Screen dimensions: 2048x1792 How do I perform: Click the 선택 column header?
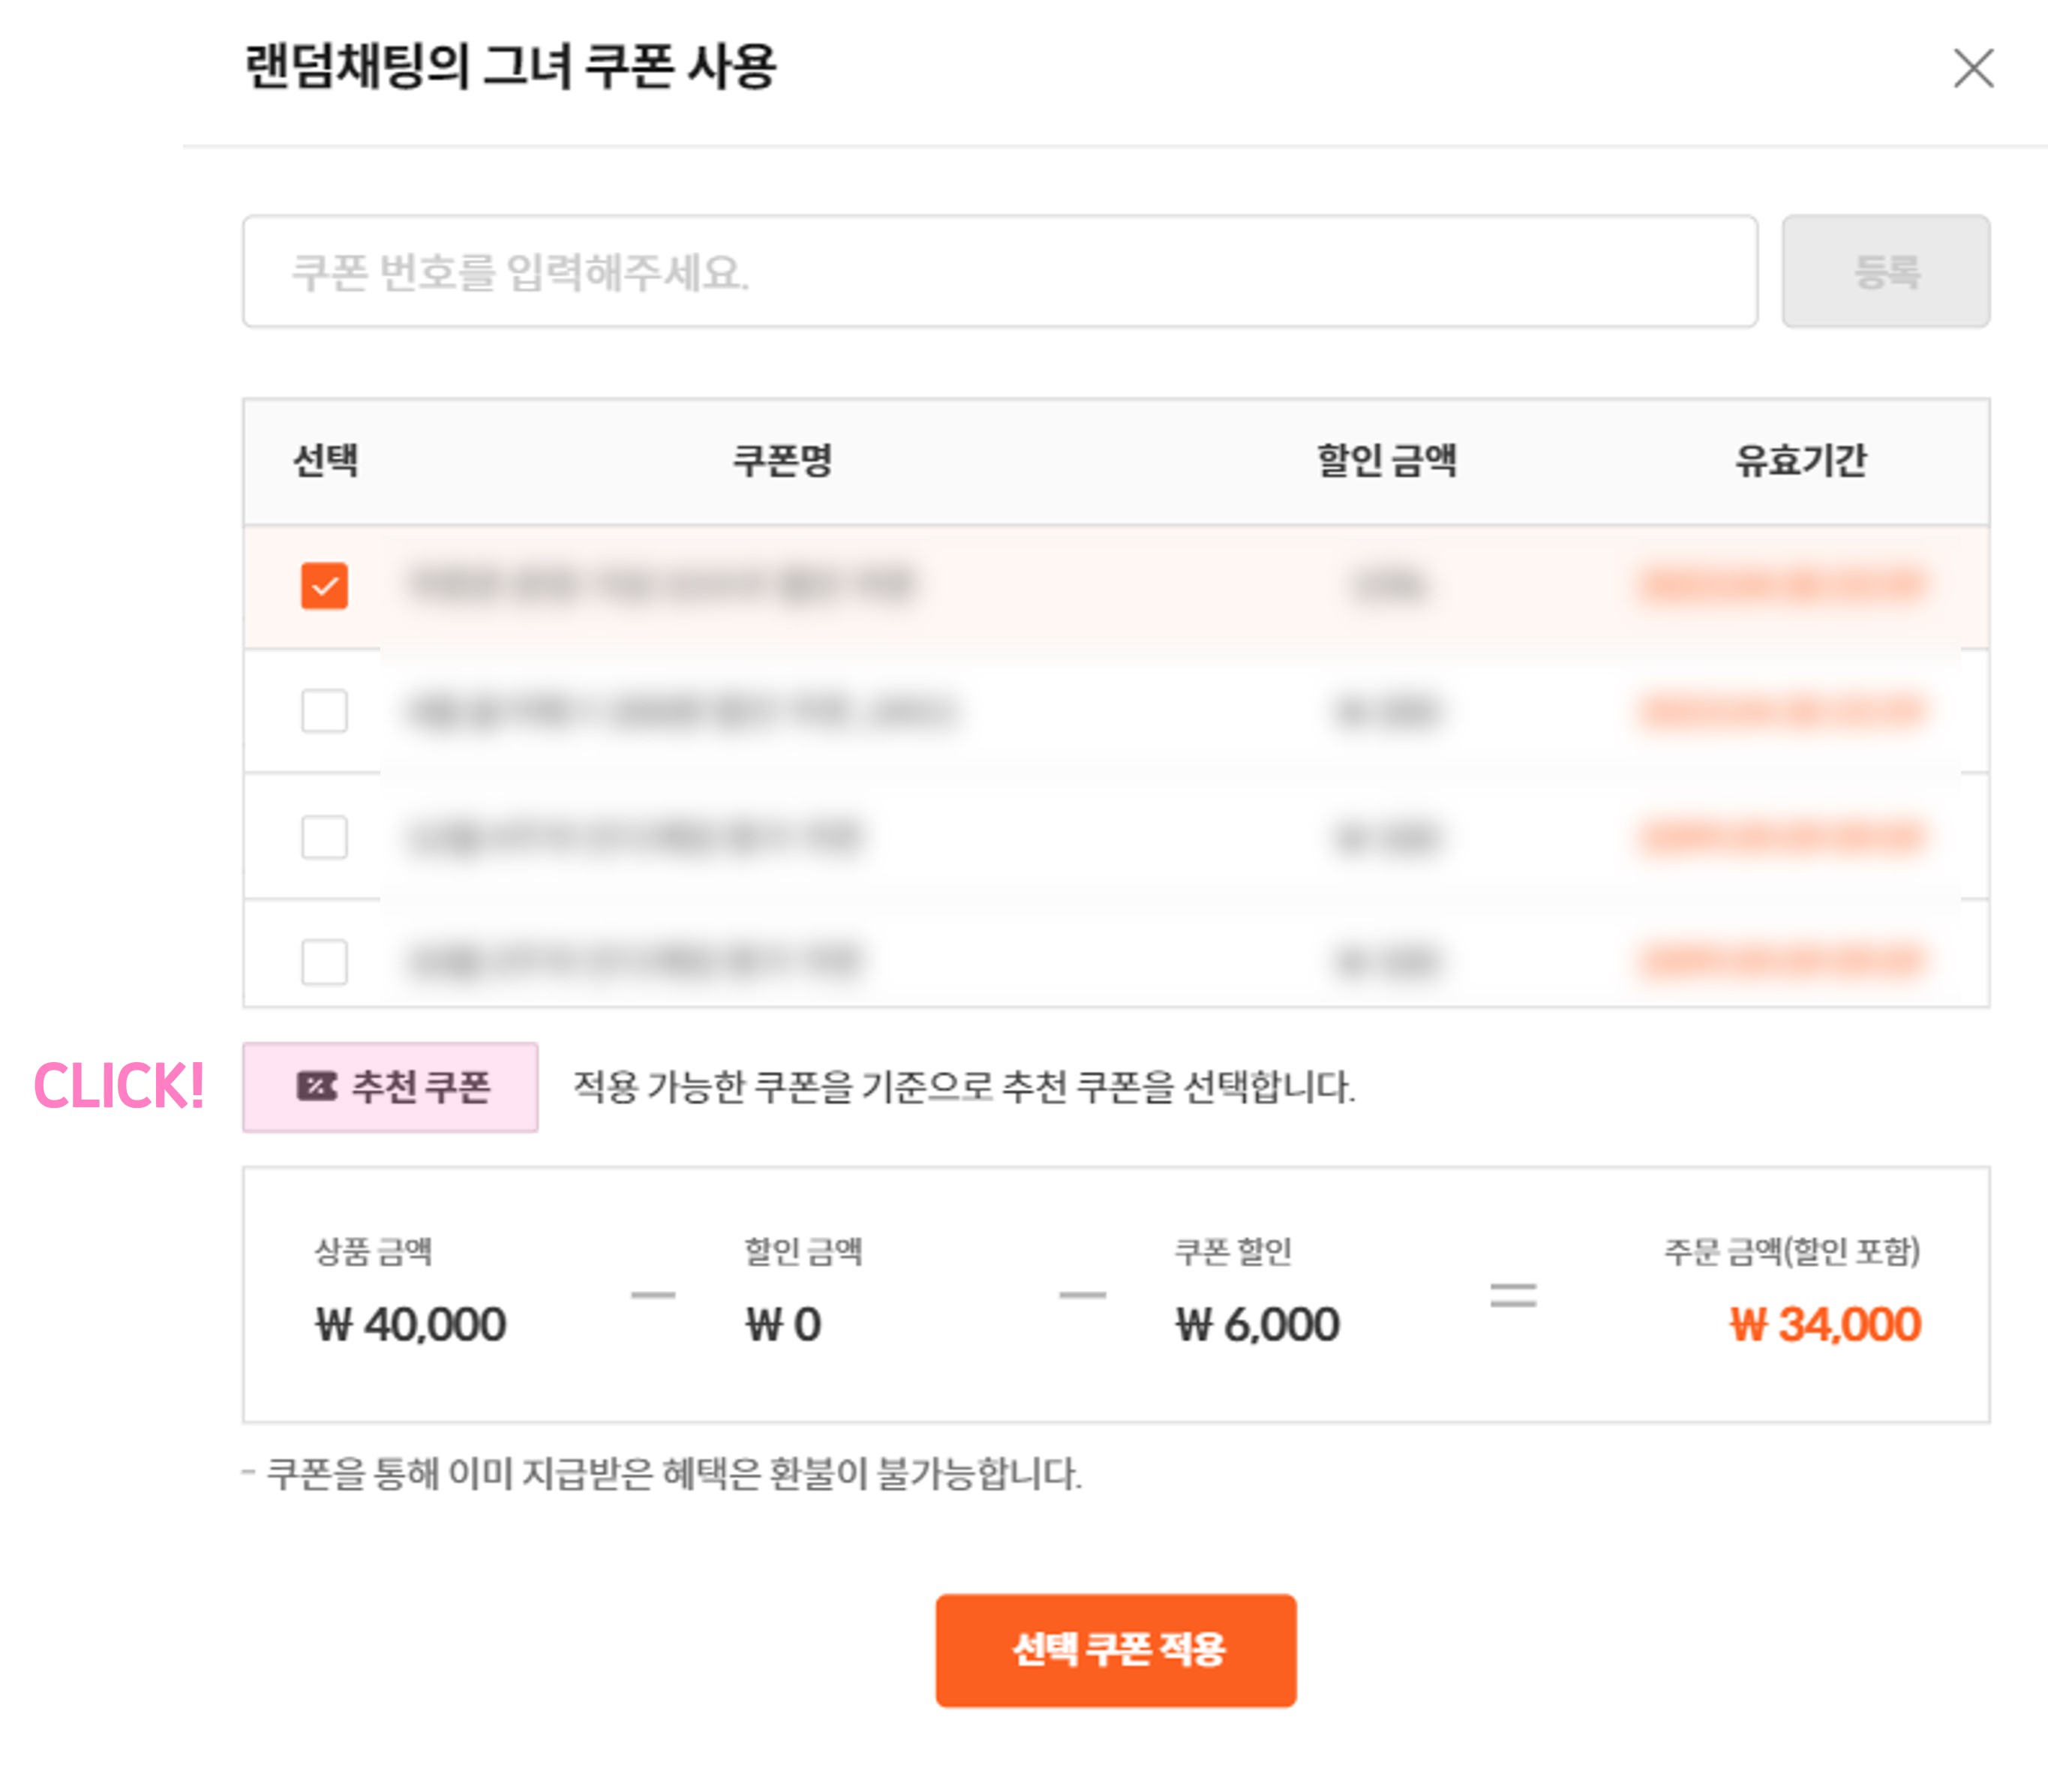(325, 461)
